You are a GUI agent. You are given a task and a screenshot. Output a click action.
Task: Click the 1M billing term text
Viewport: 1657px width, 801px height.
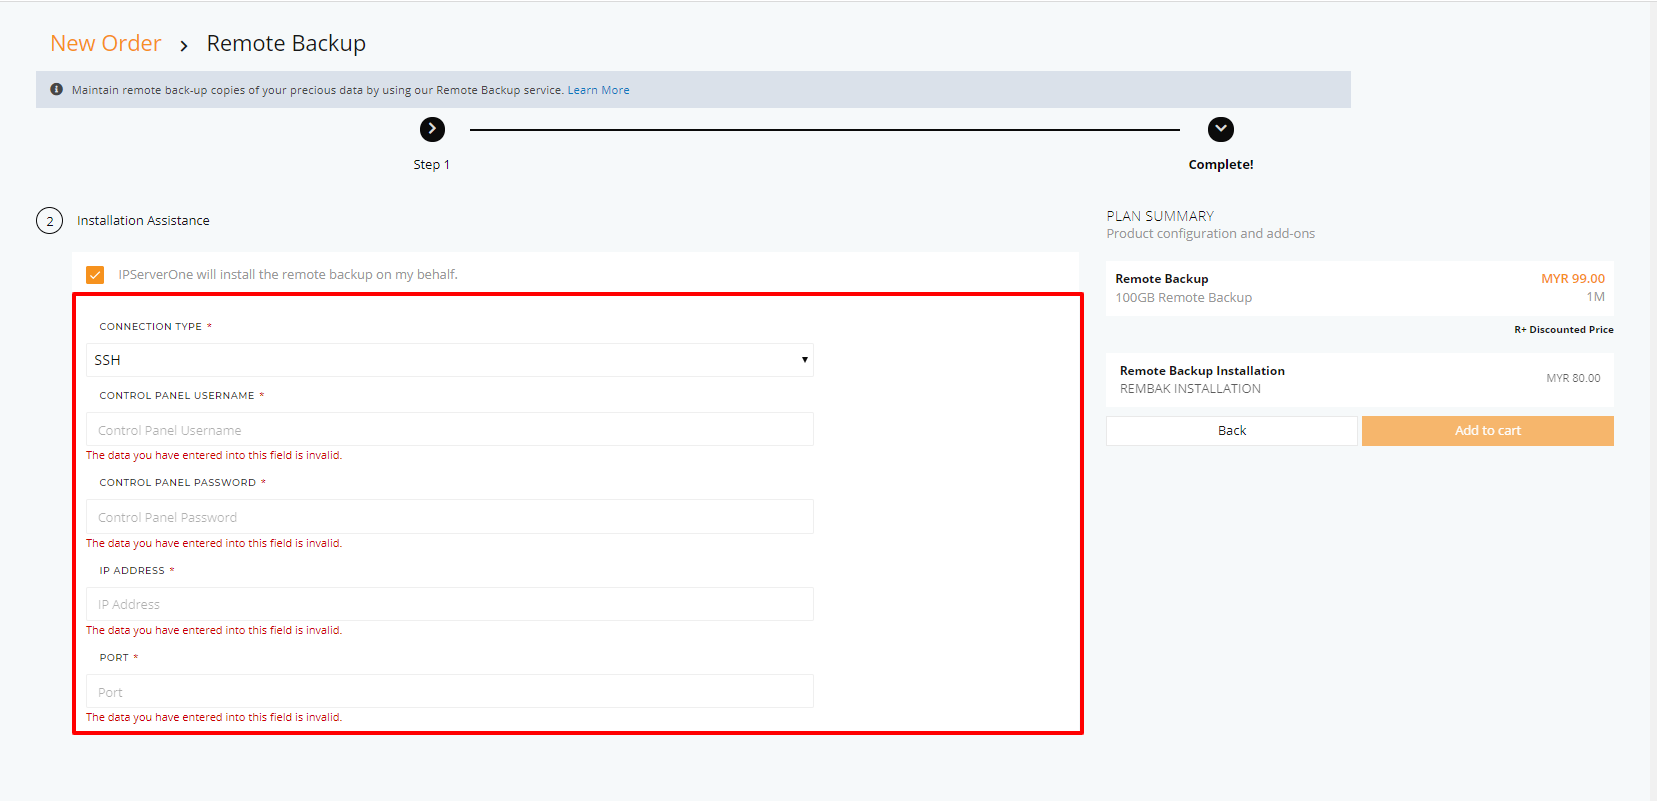point(1595,297)
